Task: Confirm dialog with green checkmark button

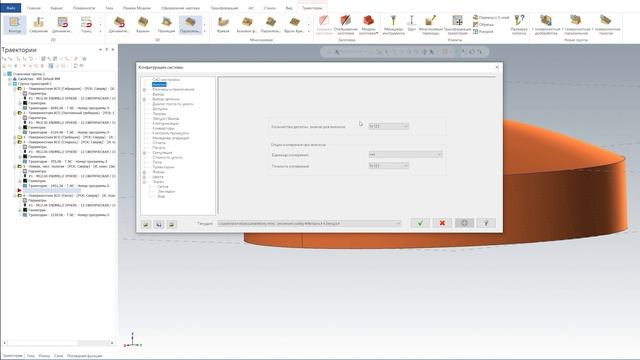Action: tap(420, 223)
